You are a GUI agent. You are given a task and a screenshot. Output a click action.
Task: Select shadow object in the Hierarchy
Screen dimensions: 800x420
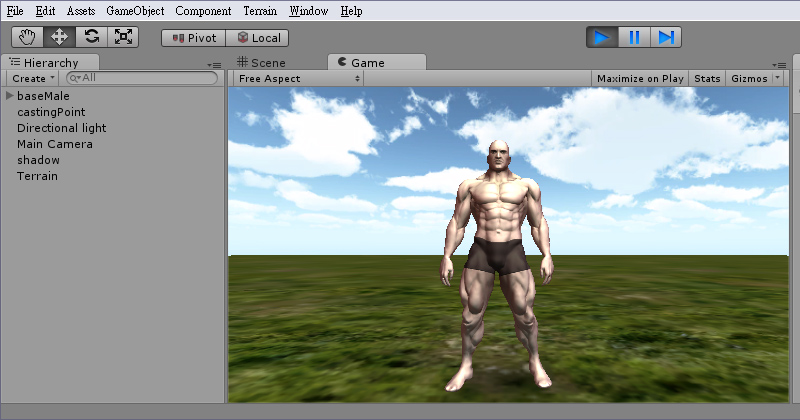tap(38, 160)
